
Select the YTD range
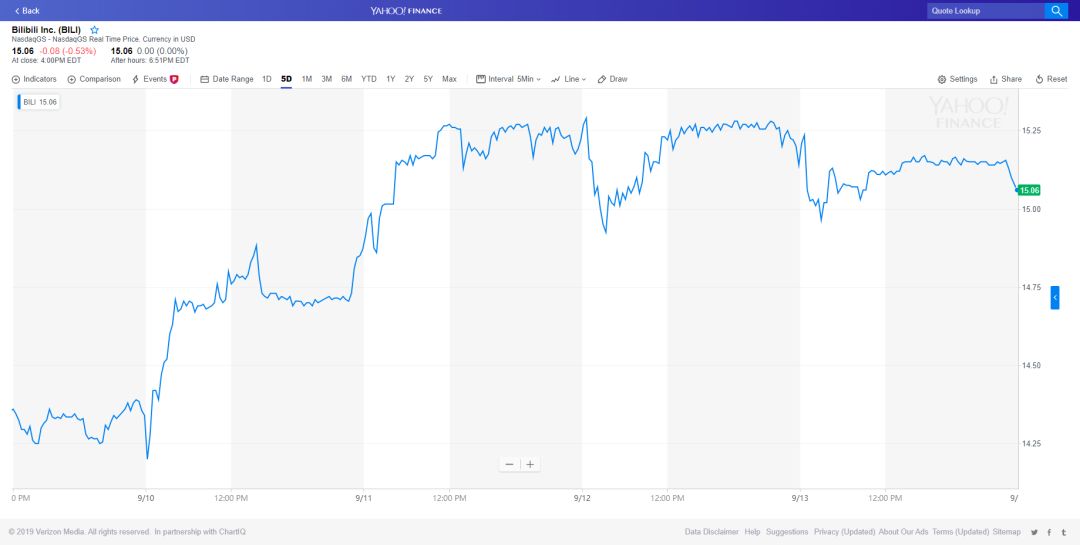pyautogui.click(x=369, y=79)
